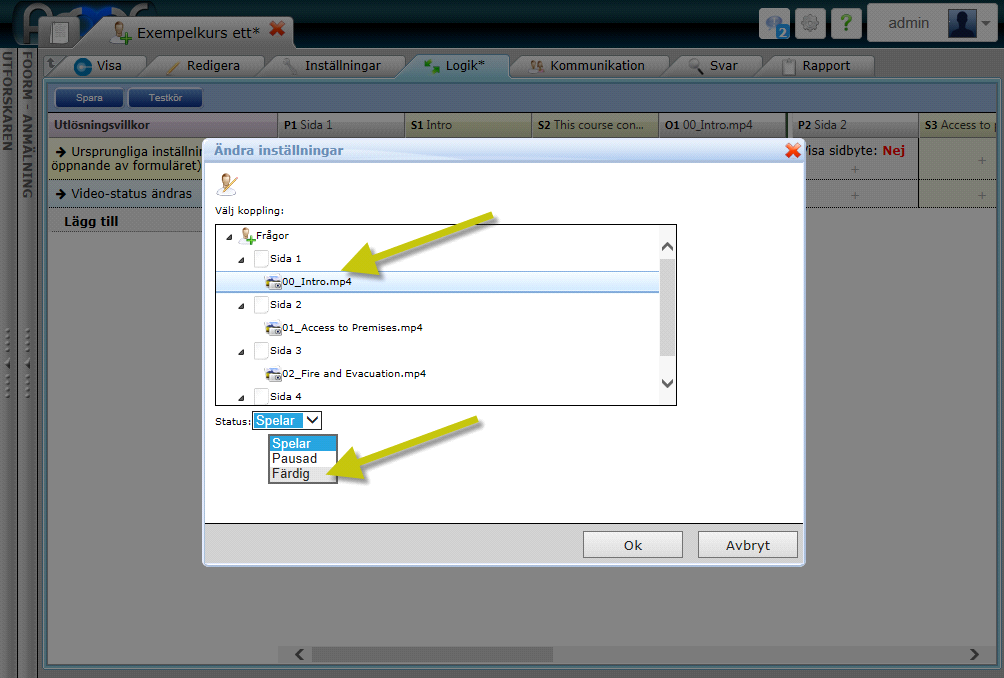This screenshot has height=678, width=1004.
Task: Click the document icon in top bar
Action: (x=60, y=31)
